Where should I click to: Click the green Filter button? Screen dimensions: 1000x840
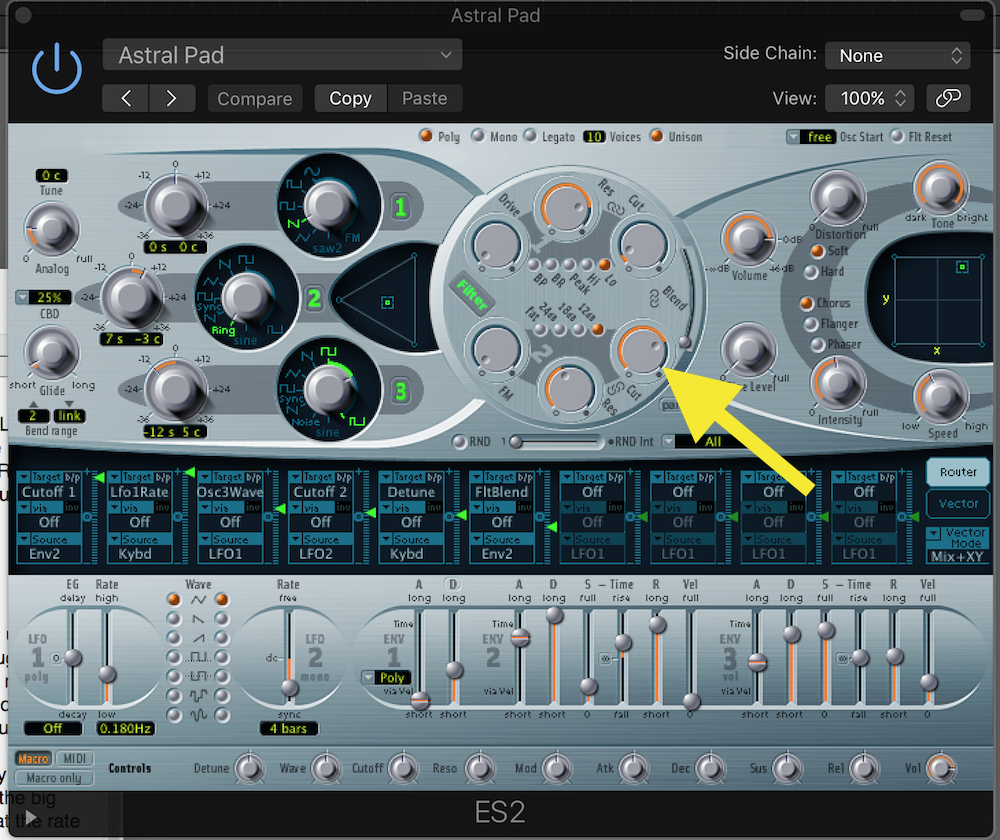472,294
